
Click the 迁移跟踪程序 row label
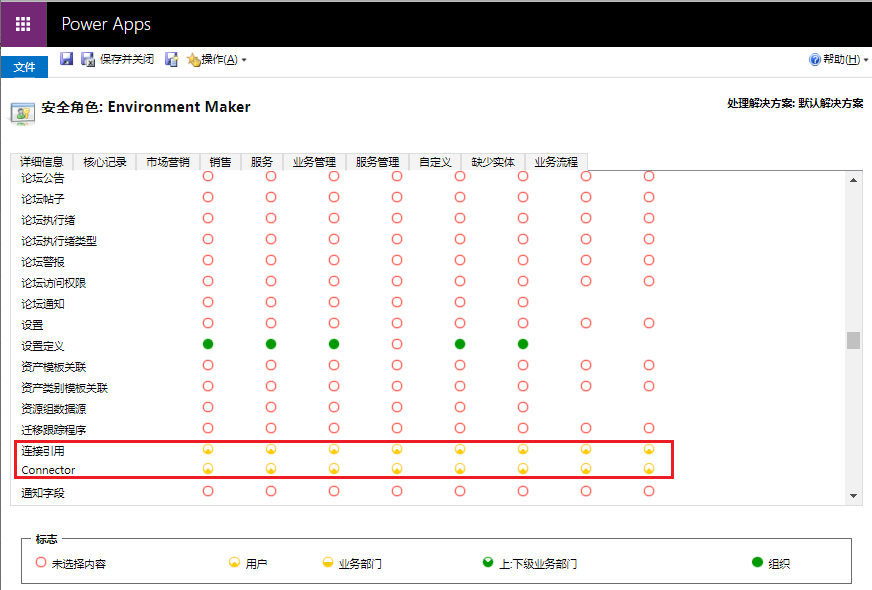[54, 430]
